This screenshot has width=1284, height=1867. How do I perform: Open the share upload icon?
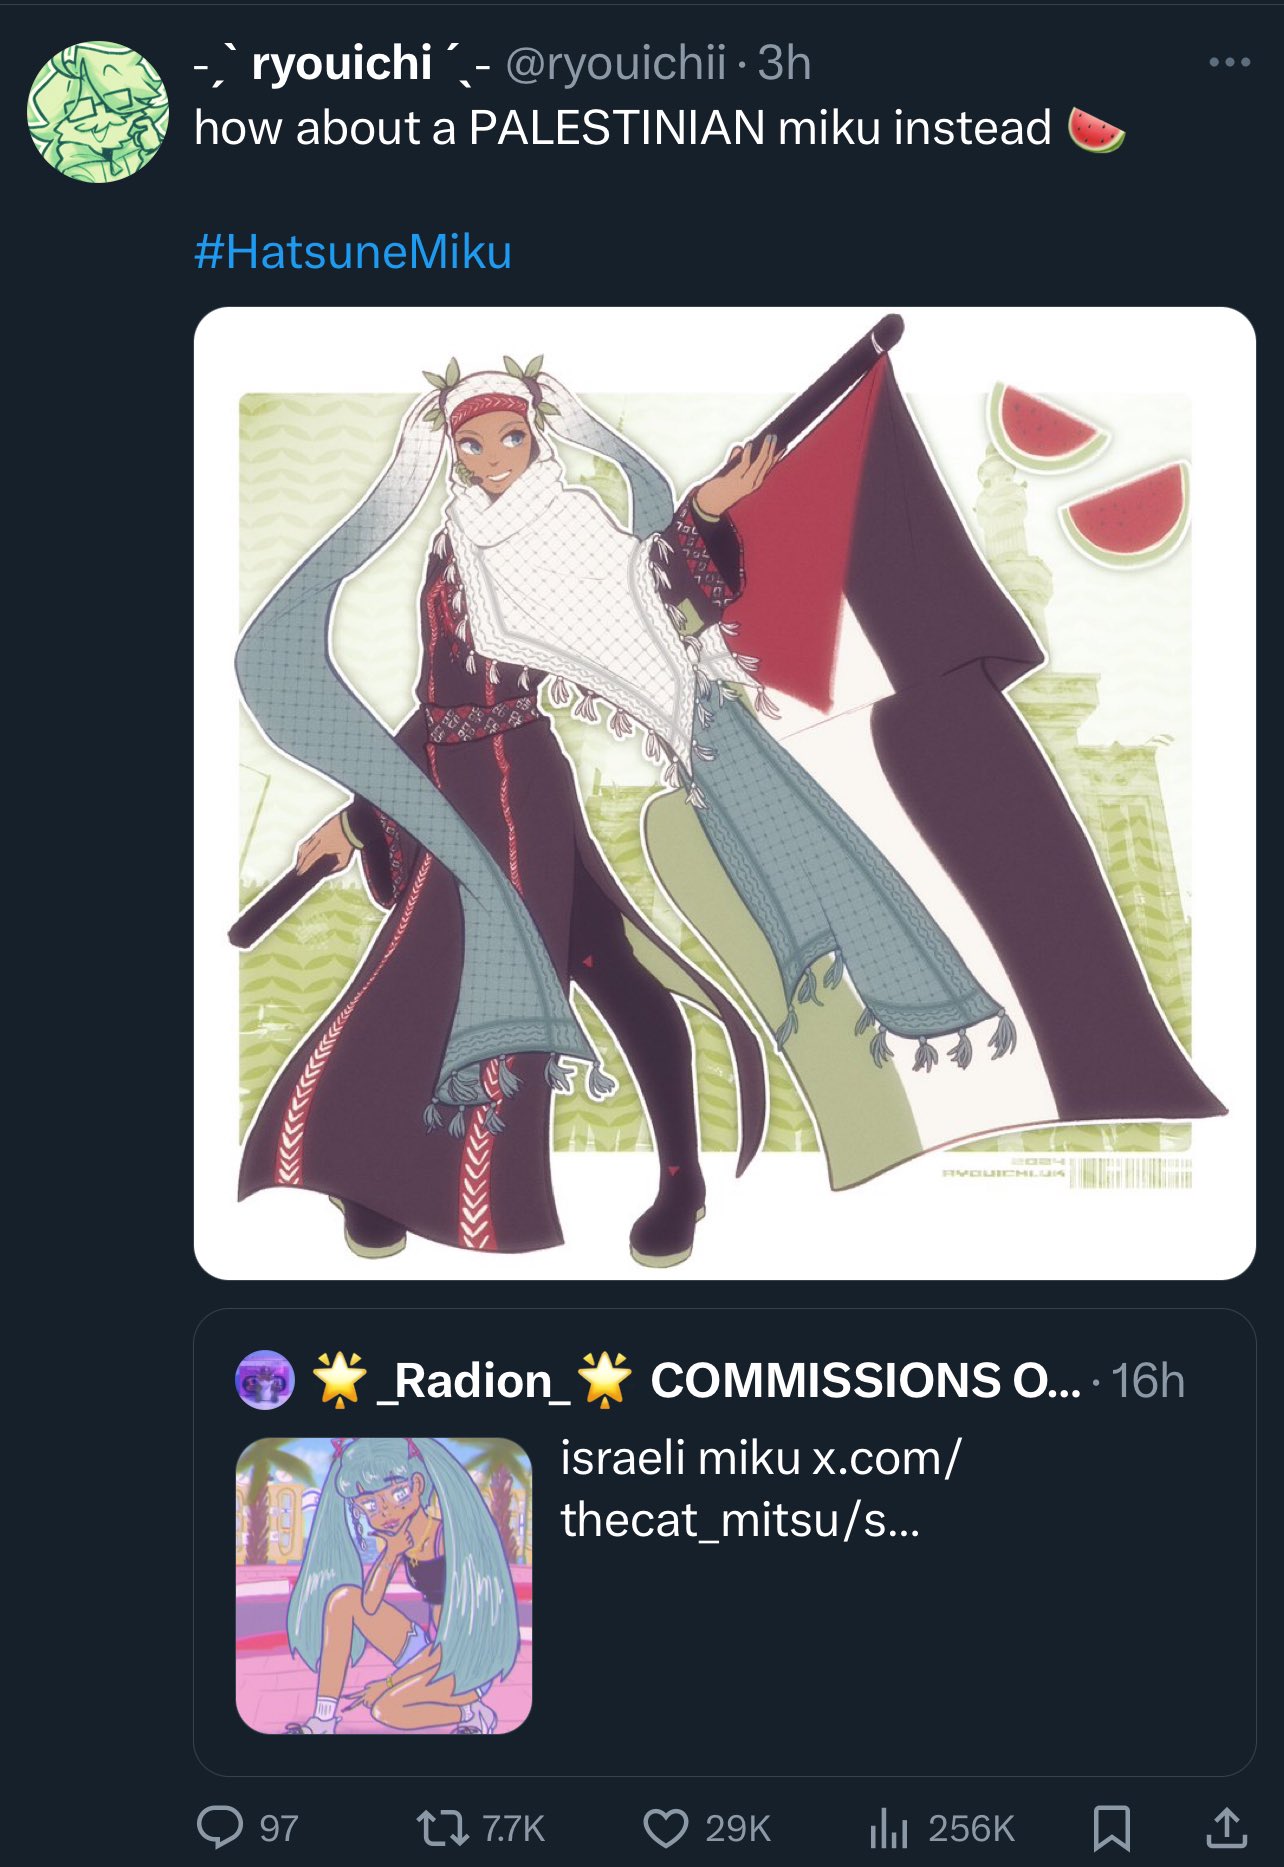click(1225, 1827)
